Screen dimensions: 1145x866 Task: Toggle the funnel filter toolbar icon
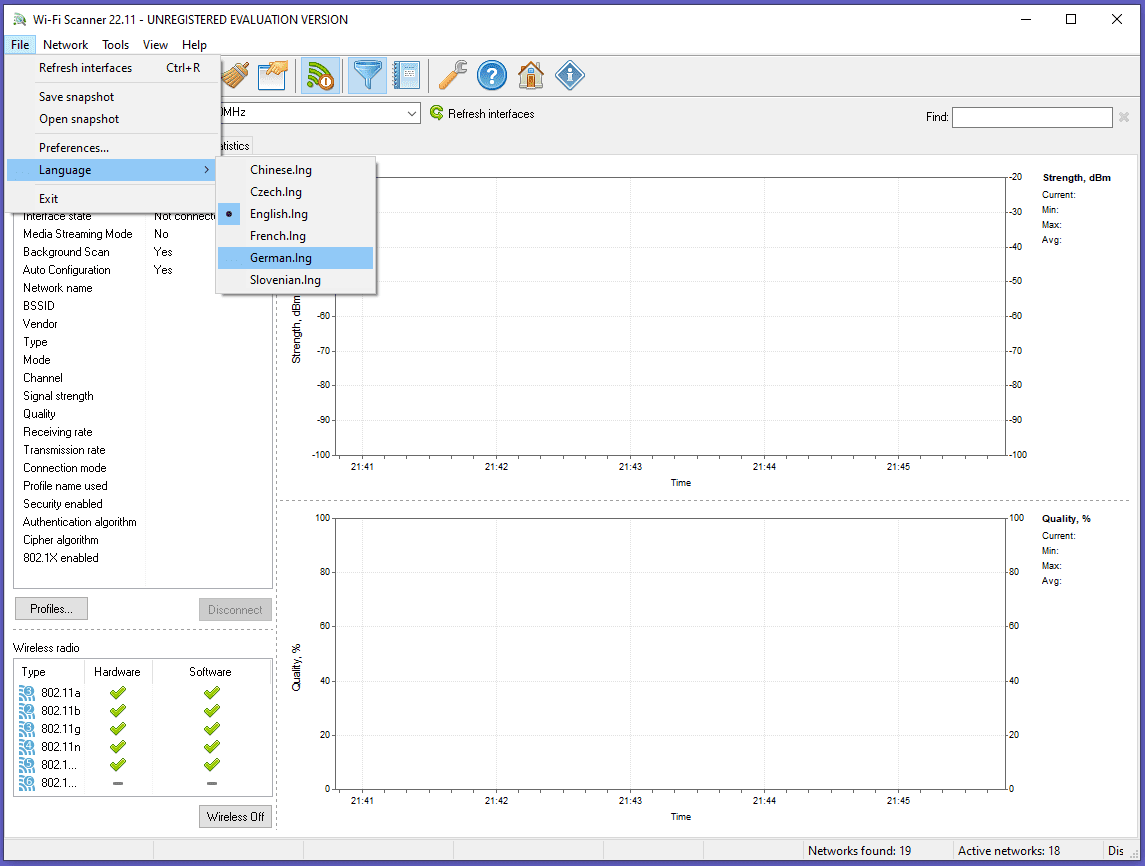(367, 75)
